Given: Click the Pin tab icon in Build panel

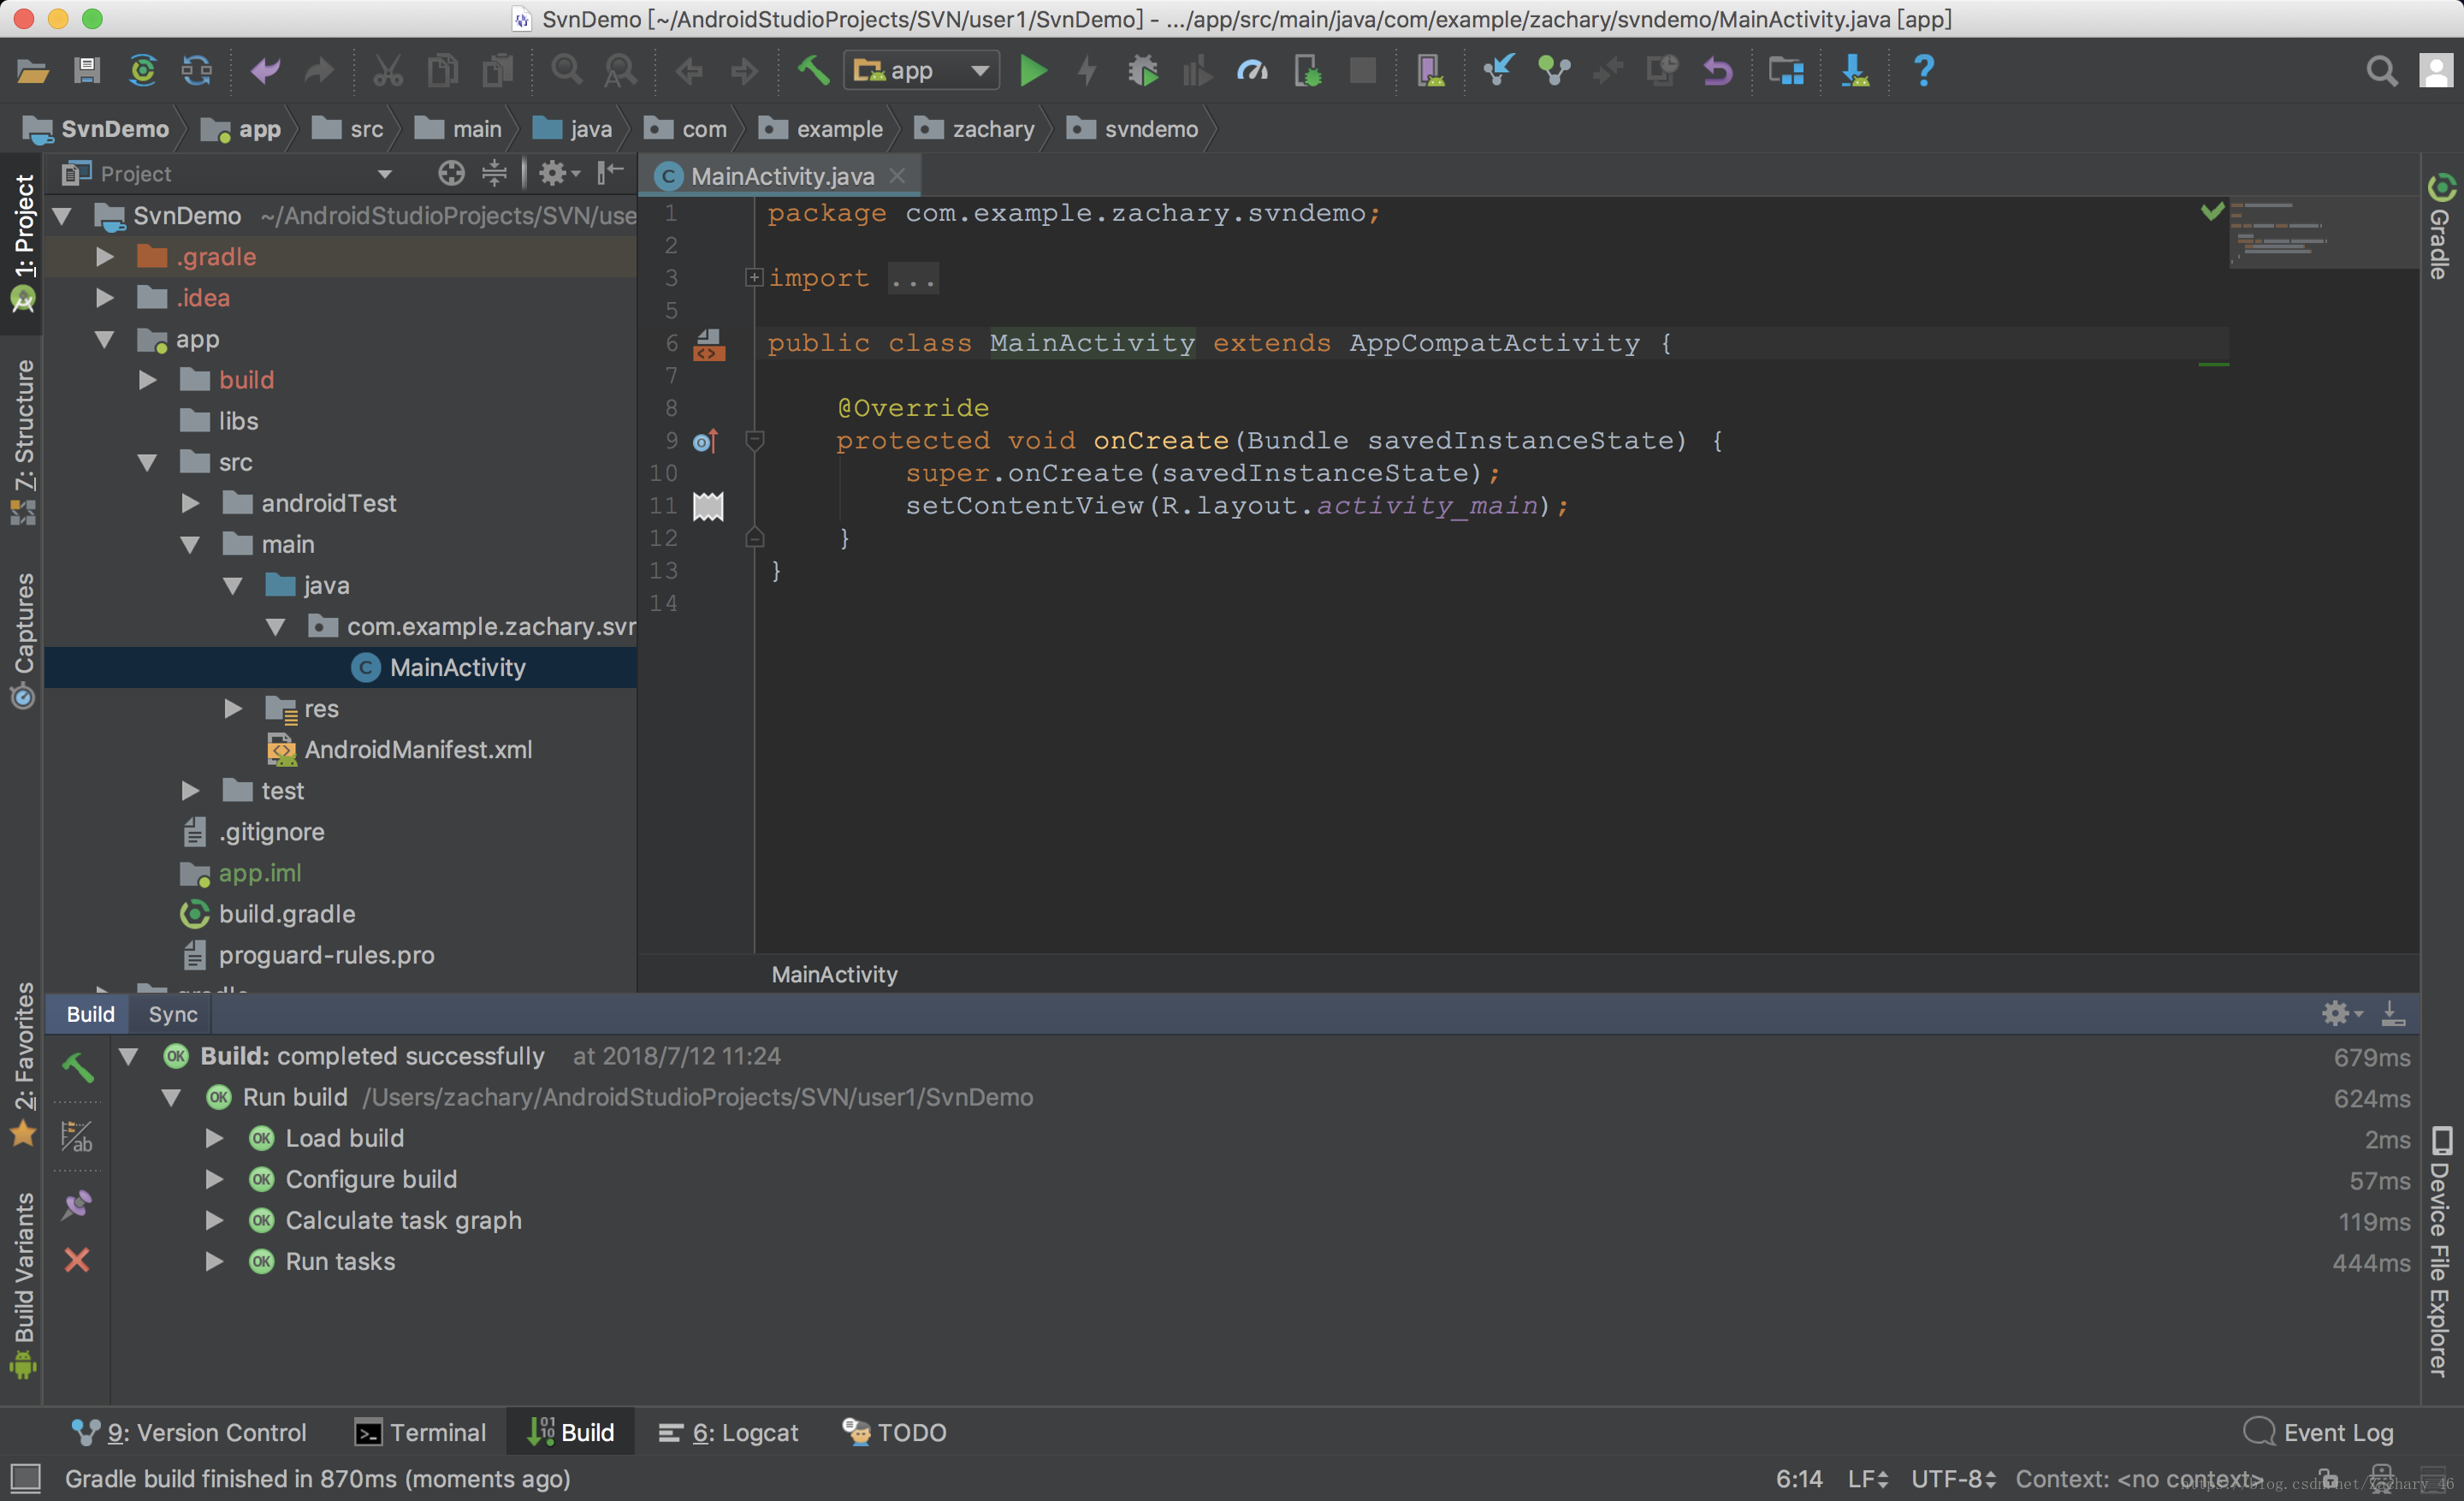Looking at the screenshot, I should (x=77, y=1204).
